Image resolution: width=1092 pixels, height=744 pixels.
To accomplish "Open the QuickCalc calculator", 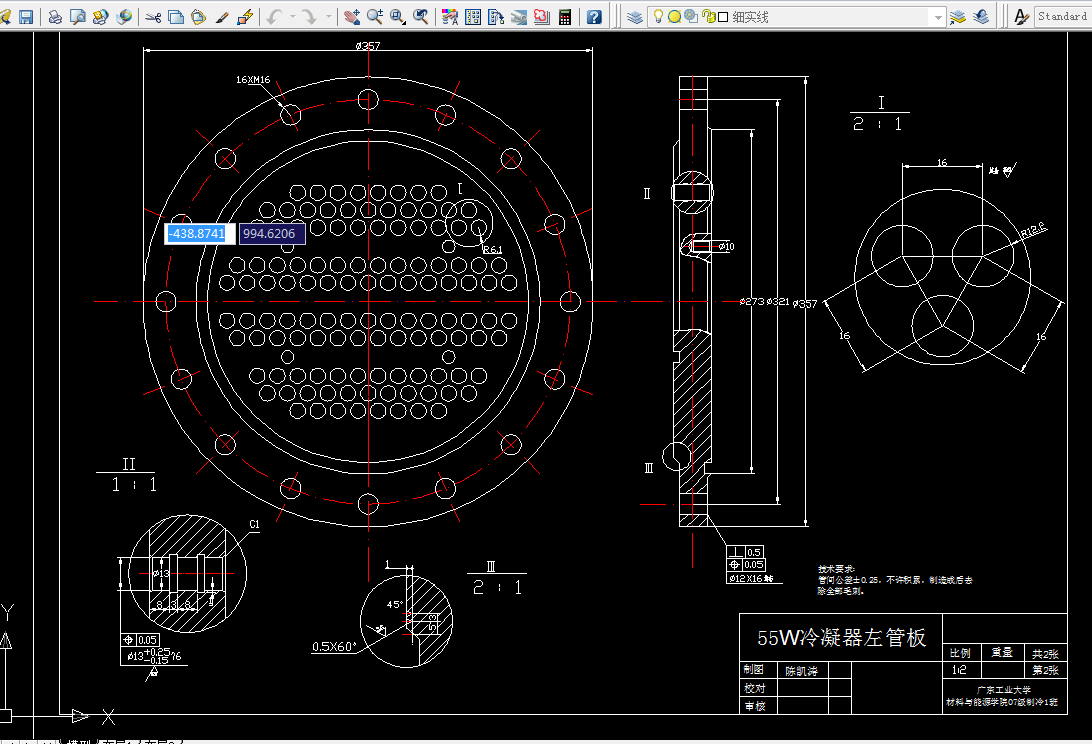I will click(565, 17).
